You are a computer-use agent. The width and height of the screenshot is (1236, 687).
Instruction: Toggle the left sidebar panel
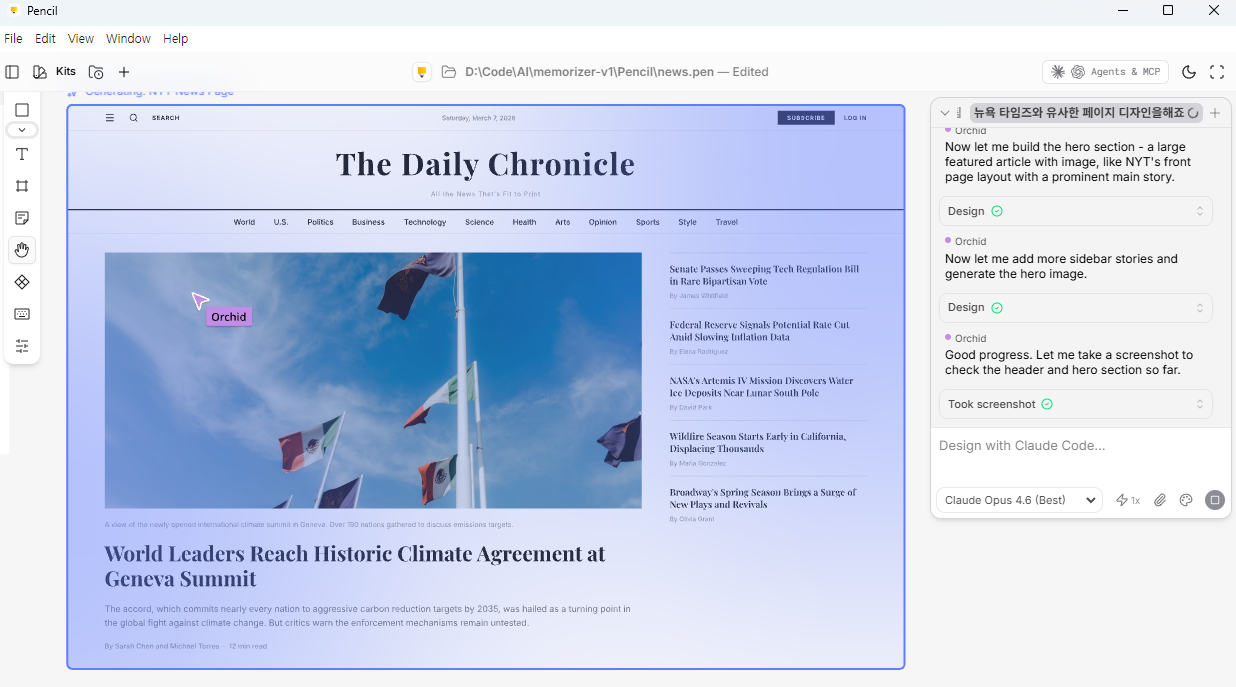12,72
